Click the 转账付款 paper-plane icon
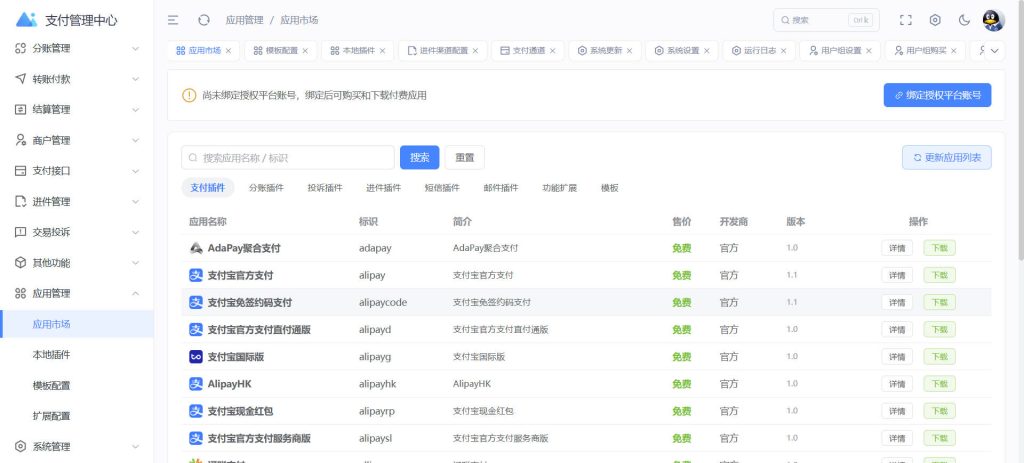Screen dimensions: 1024x463 point(20,79)
